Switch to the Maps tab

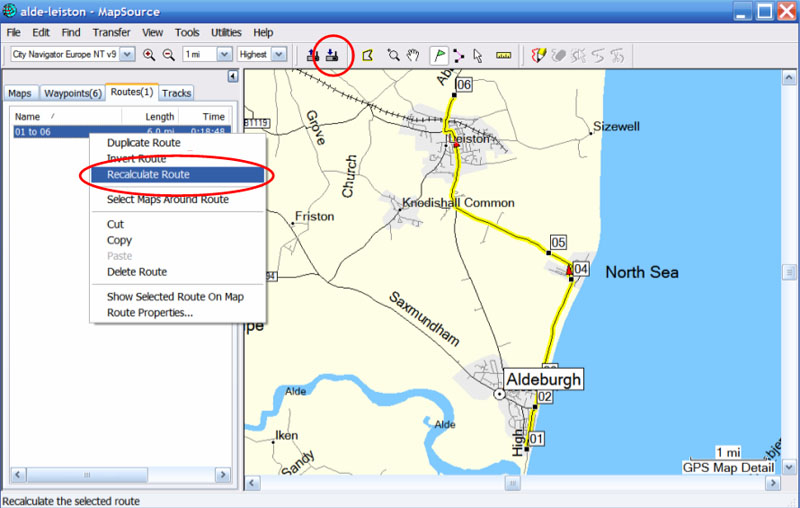click(20, 93)
